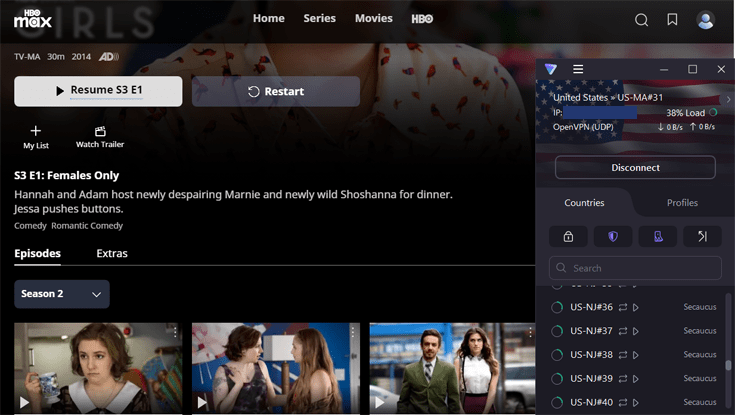Click the ProtonVPN logo icon

551,69
